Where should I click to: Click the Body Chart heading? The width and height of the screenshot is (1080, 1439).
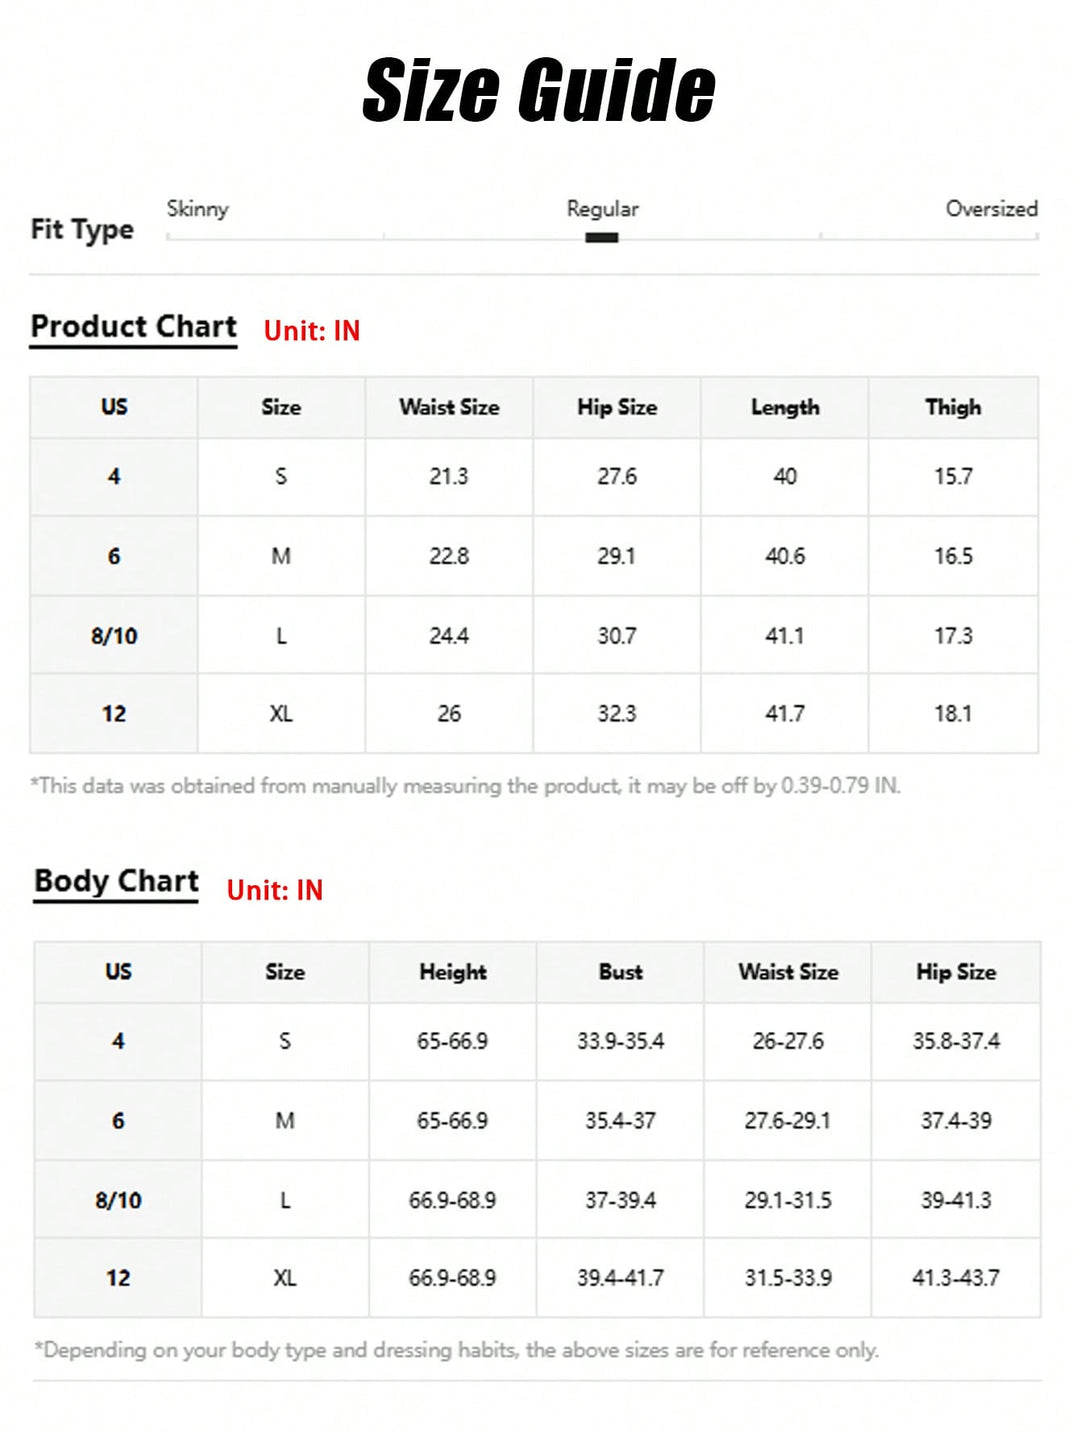[117, 881]
